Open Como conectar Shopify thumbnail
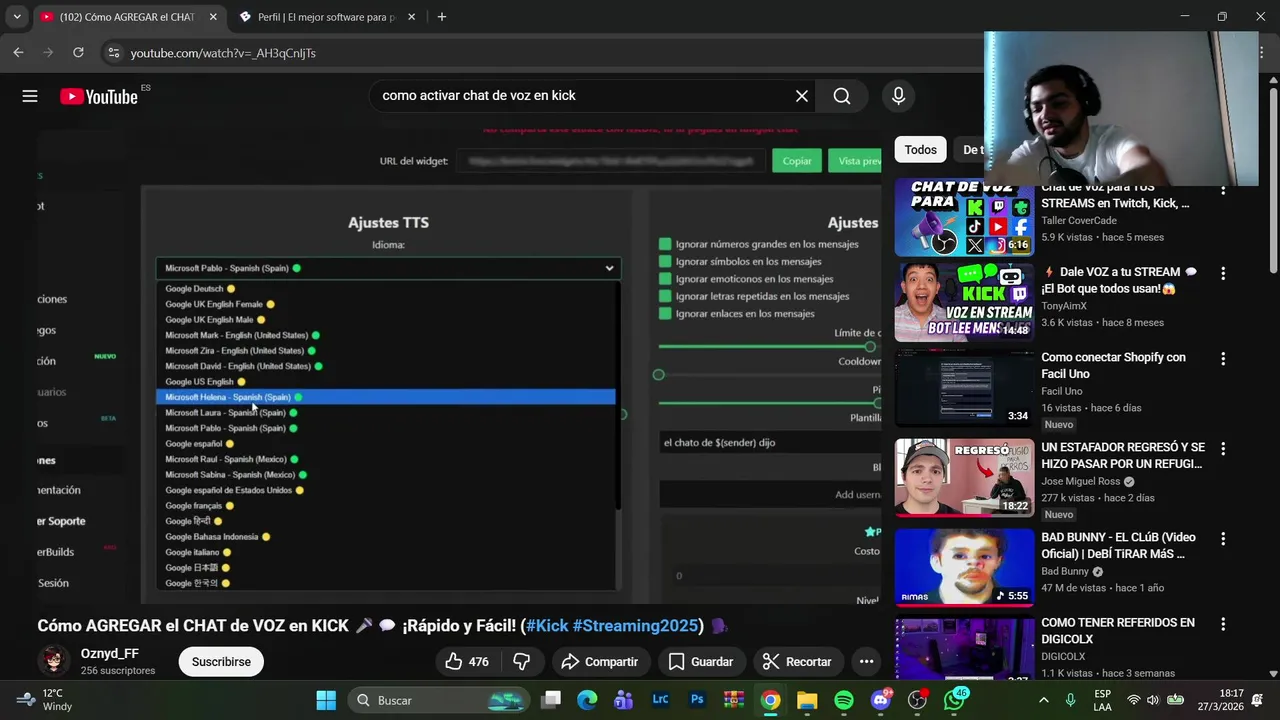 pyautogui.click(x=964, y=387)
